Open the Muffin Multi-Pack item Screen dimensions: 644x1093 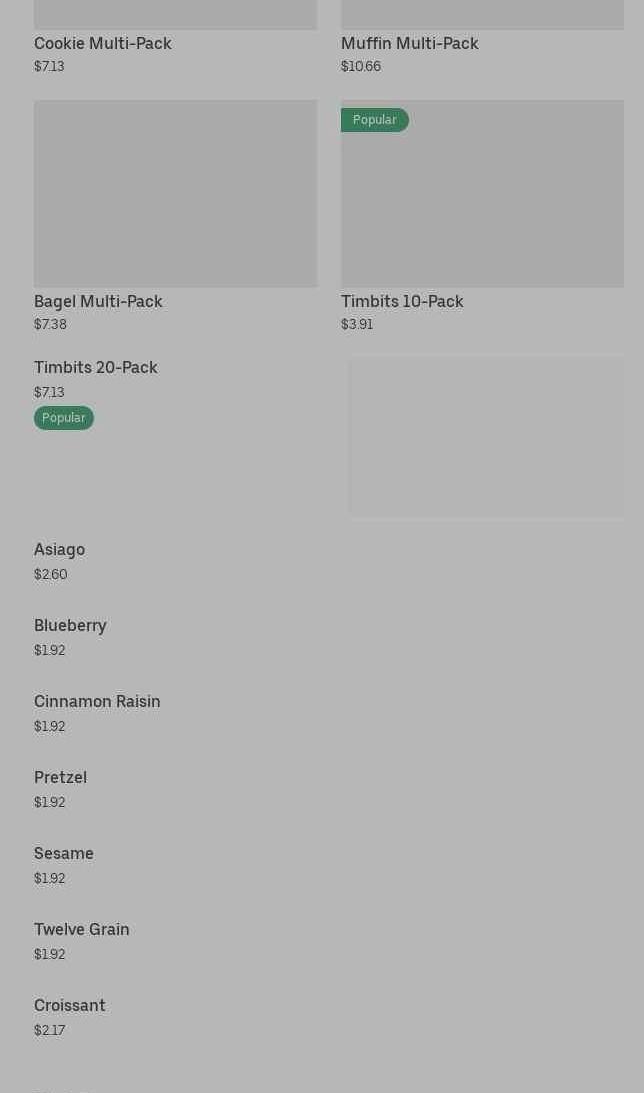pos(409,43)
